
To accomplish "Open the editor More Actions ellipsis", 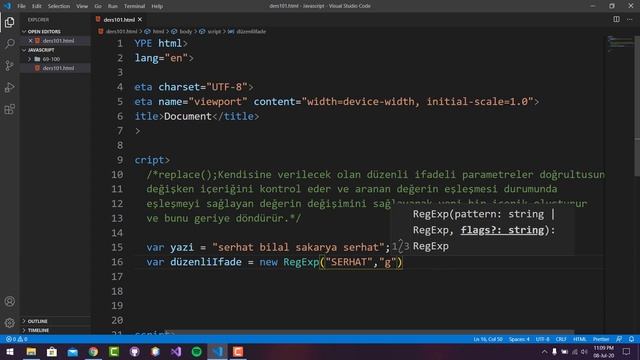I will (630, 19).
